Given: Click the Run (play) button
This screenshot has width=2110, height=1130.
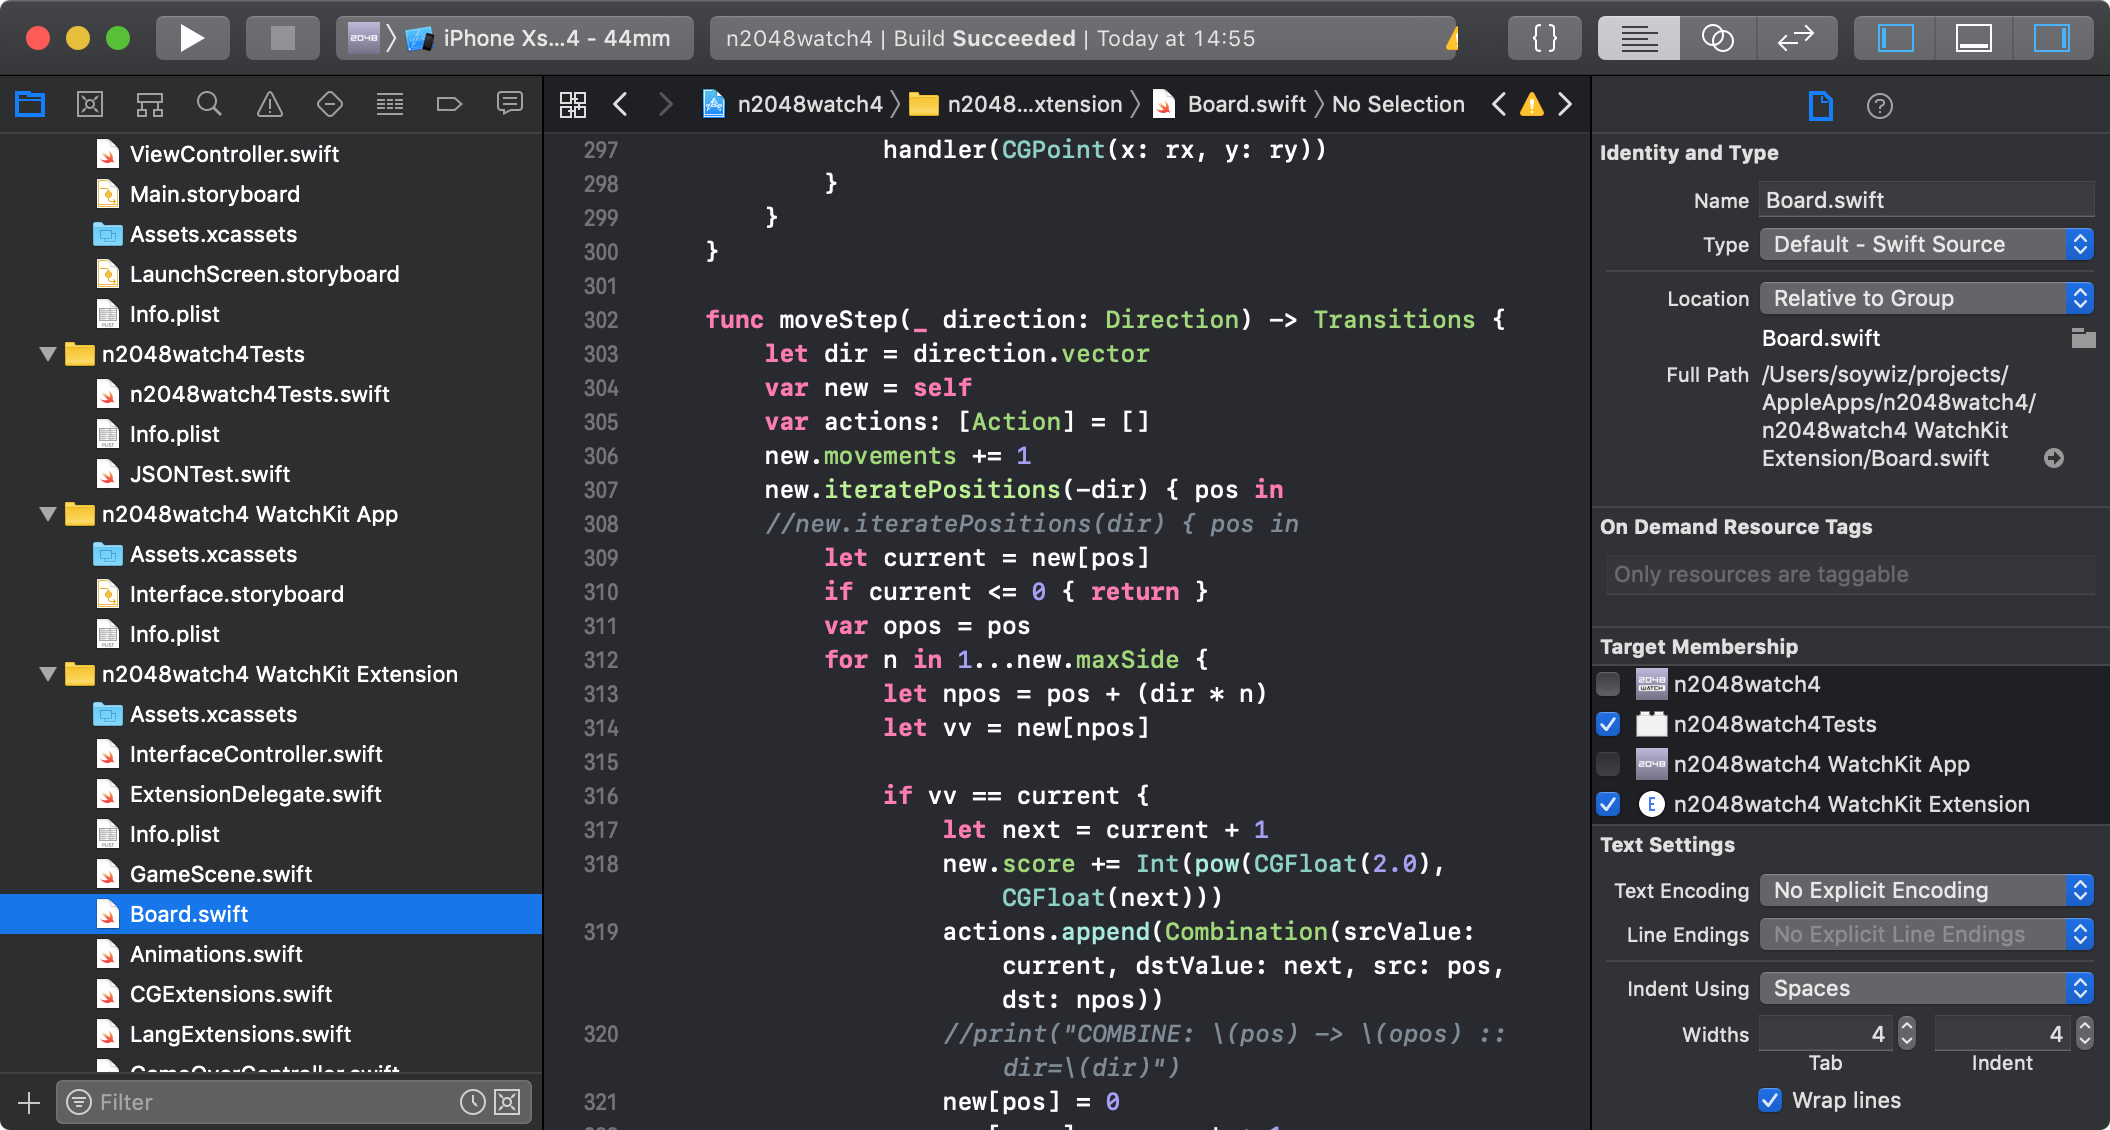Looking at the screenshot, I should pyautogui.click(x=192, y=38).
